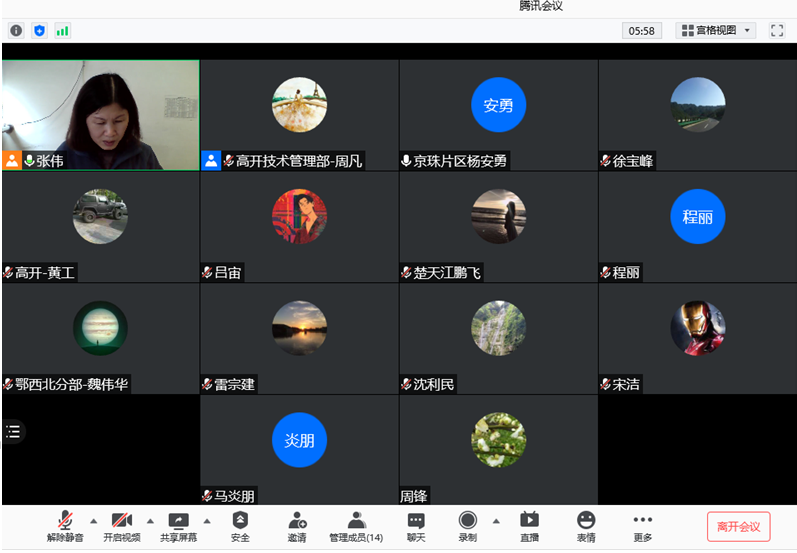Expand audio options arrow beside 解除静音
797x553 pixels.
coord(94,521)
